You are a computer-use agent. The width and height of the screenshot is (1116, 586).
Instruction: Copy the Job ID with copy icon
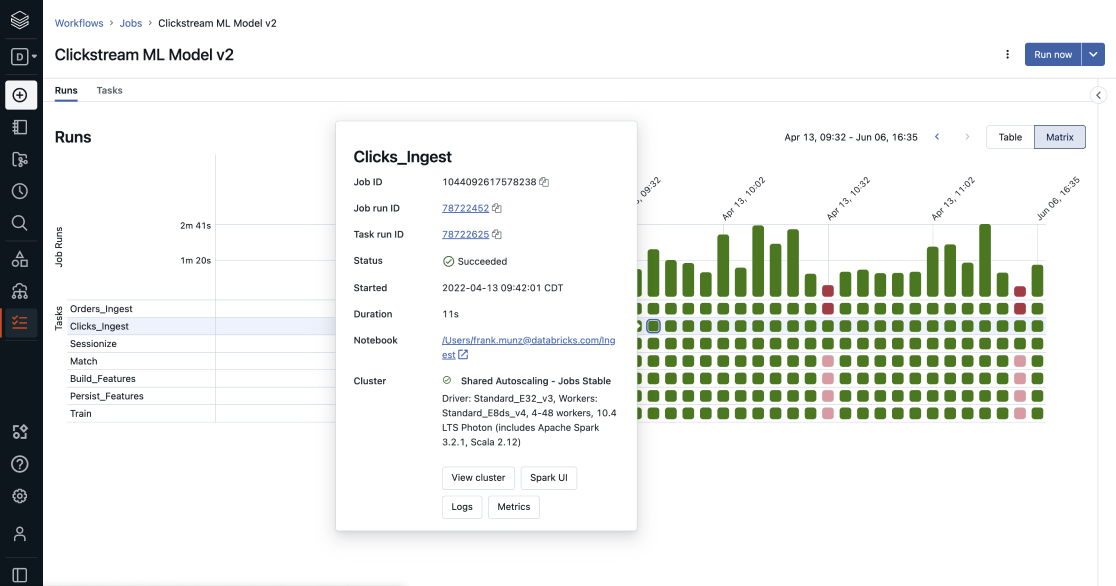pos(545,182)
